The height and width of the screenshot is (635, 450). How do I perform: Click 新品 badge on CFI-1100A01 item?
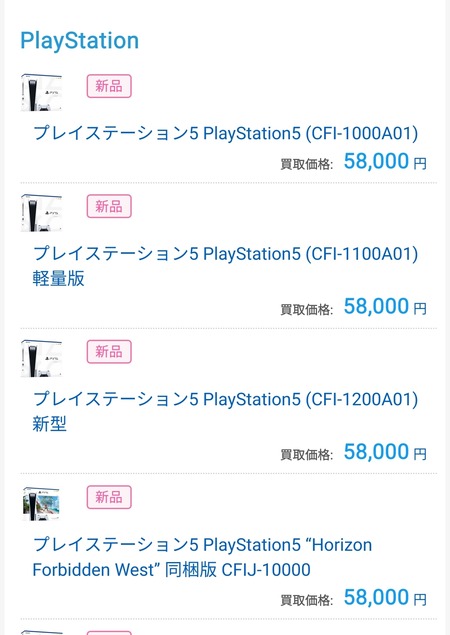[x=109, y=206]
